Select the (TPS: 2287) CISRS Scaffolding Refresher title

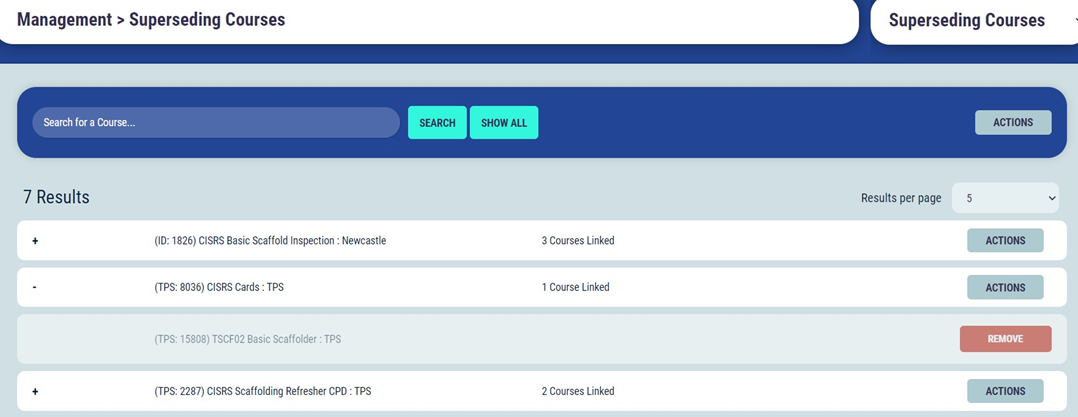pyautogui.click(x=262, y=391)
